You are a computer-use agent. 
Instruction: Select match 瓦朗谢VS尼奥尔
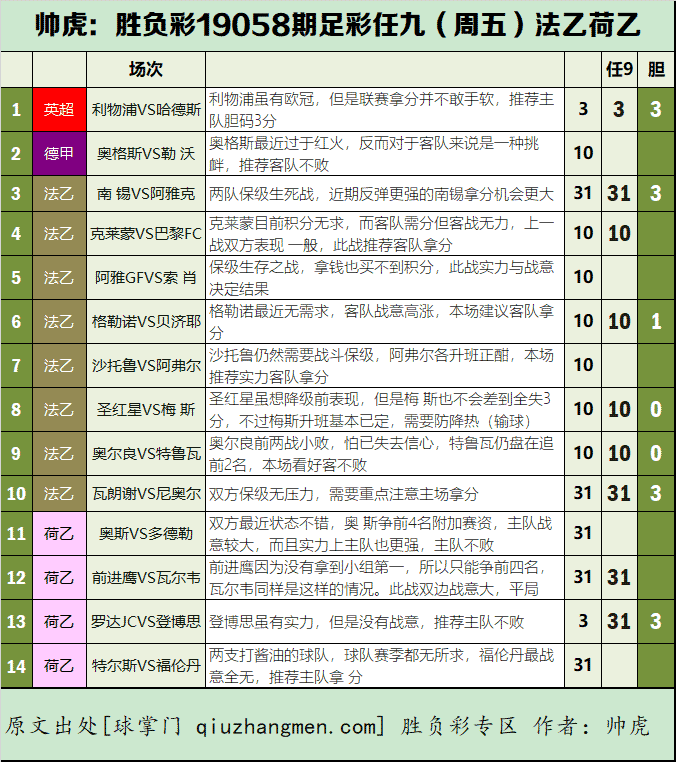click(146, 494)
